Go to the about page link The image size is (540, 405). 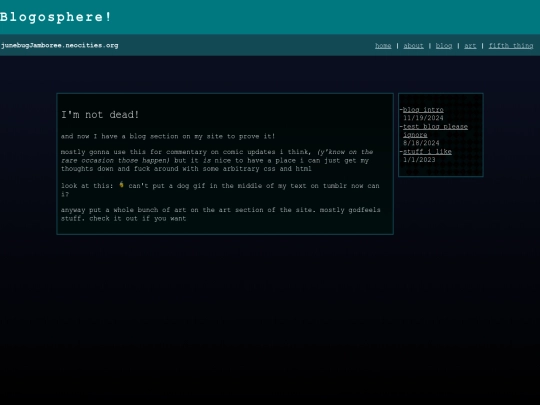[413, 45]
